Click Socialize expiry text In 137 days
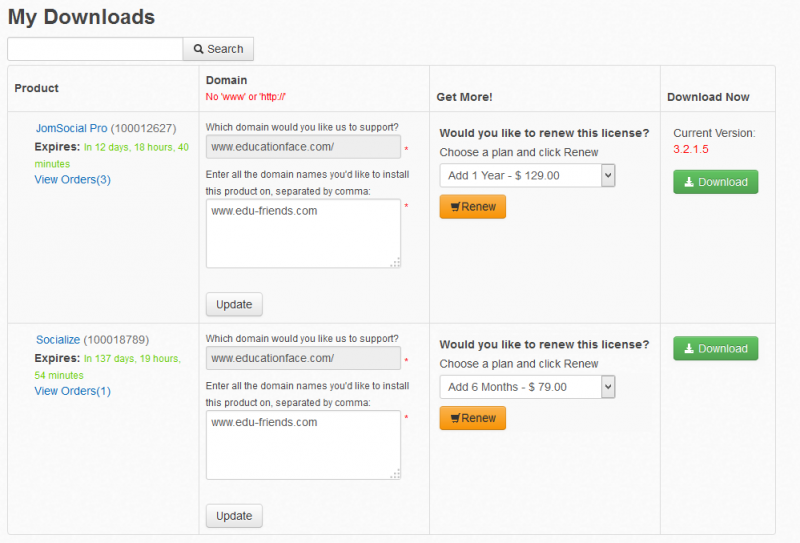800x543 pixels. (x=108, y=366)
